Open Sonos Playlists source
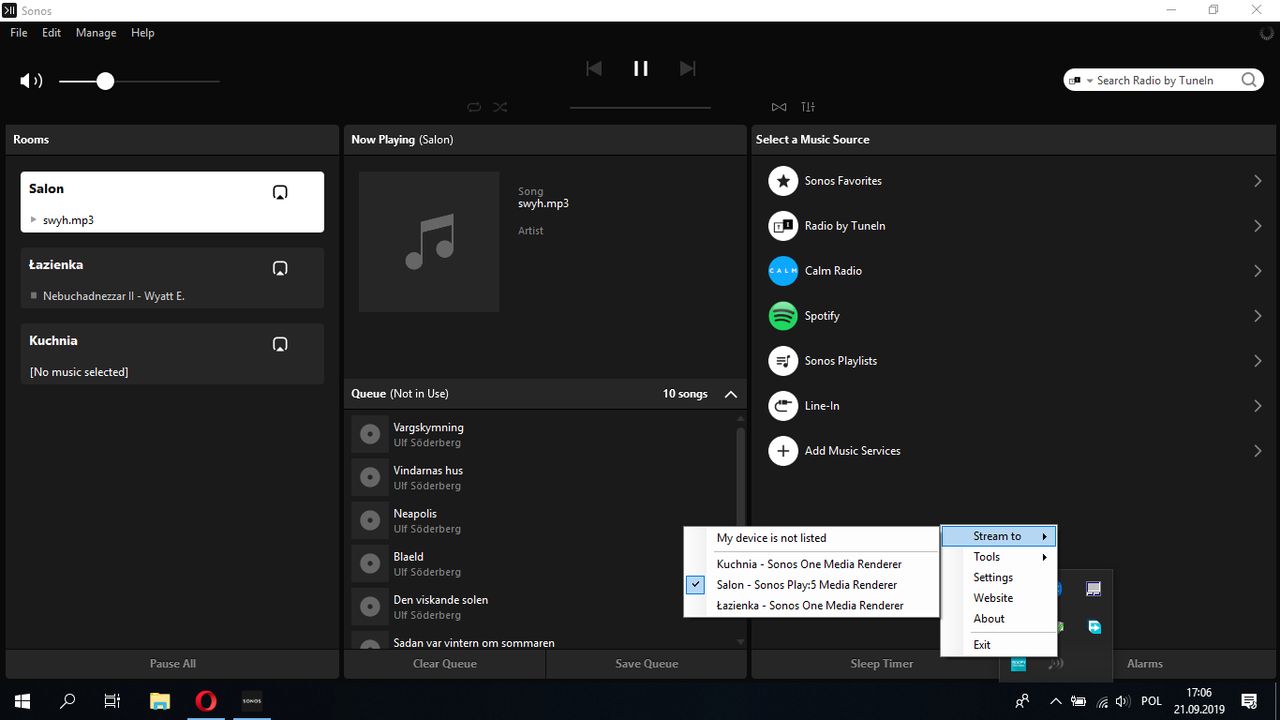Image resolution: width=1280 pixels, height=720 pixels. tap(1012, 361)
